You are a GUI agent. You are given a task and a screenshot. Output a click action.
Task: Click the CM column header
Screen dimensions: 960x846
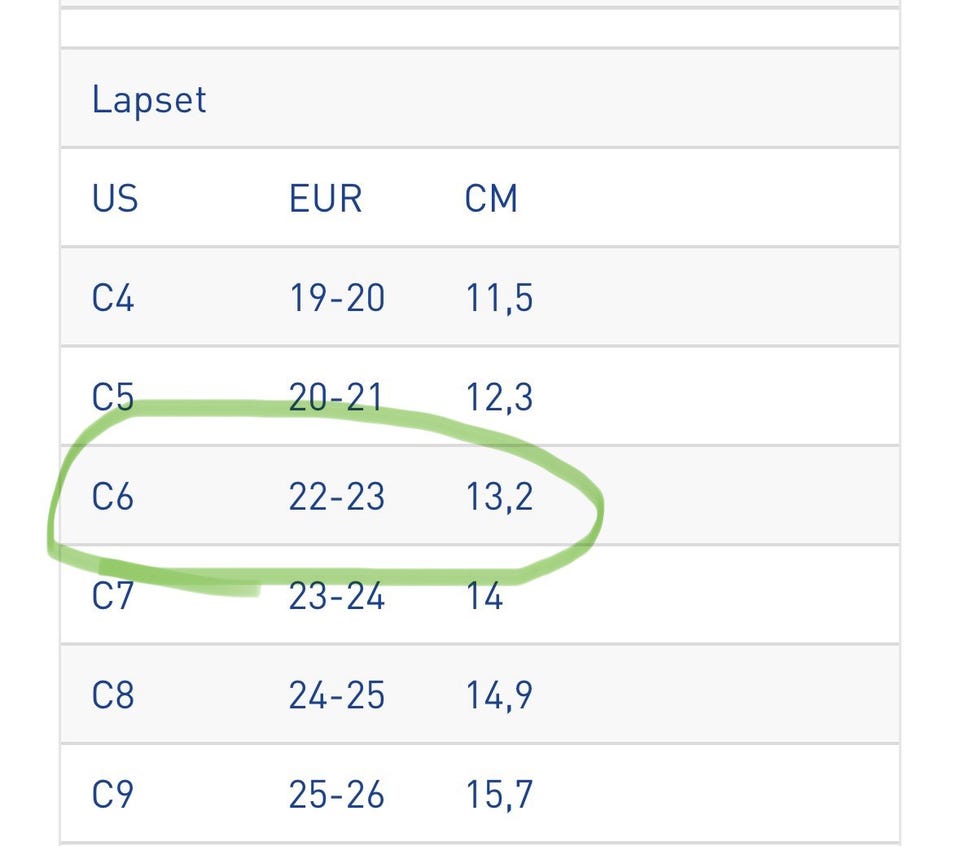click(x=491, y=198)
